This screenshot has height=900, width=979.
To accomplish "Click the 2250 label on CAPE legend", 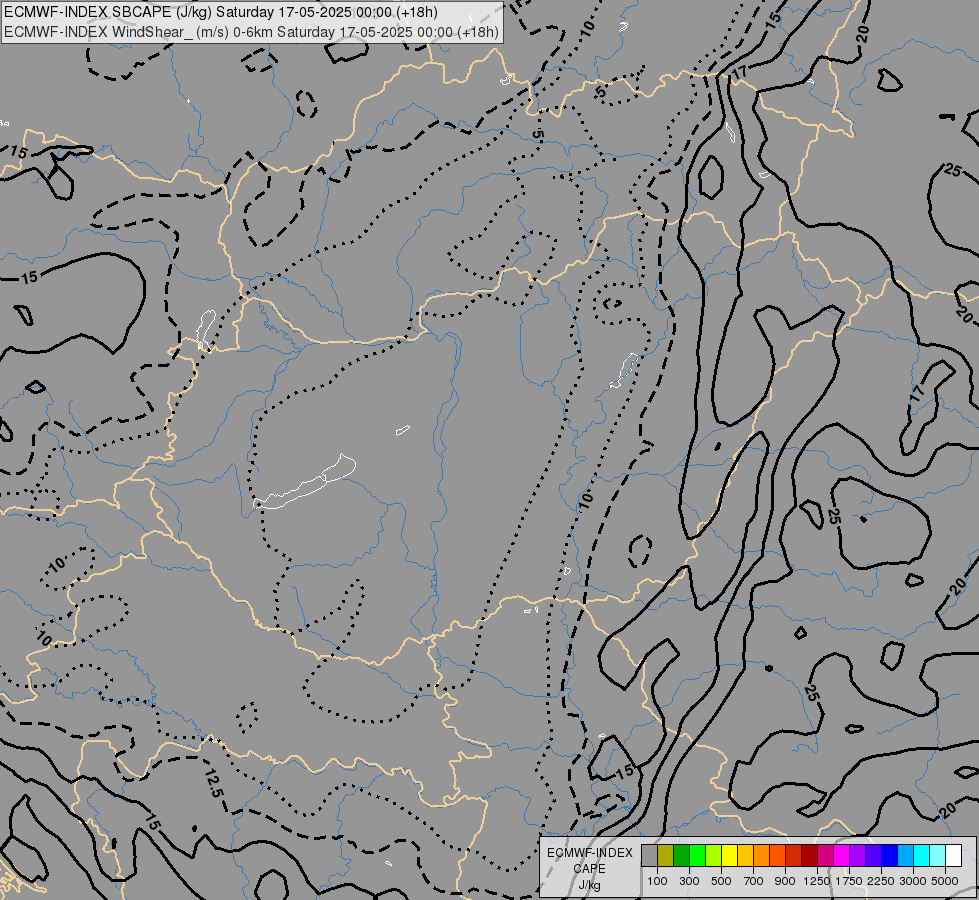I will [881, 881].
